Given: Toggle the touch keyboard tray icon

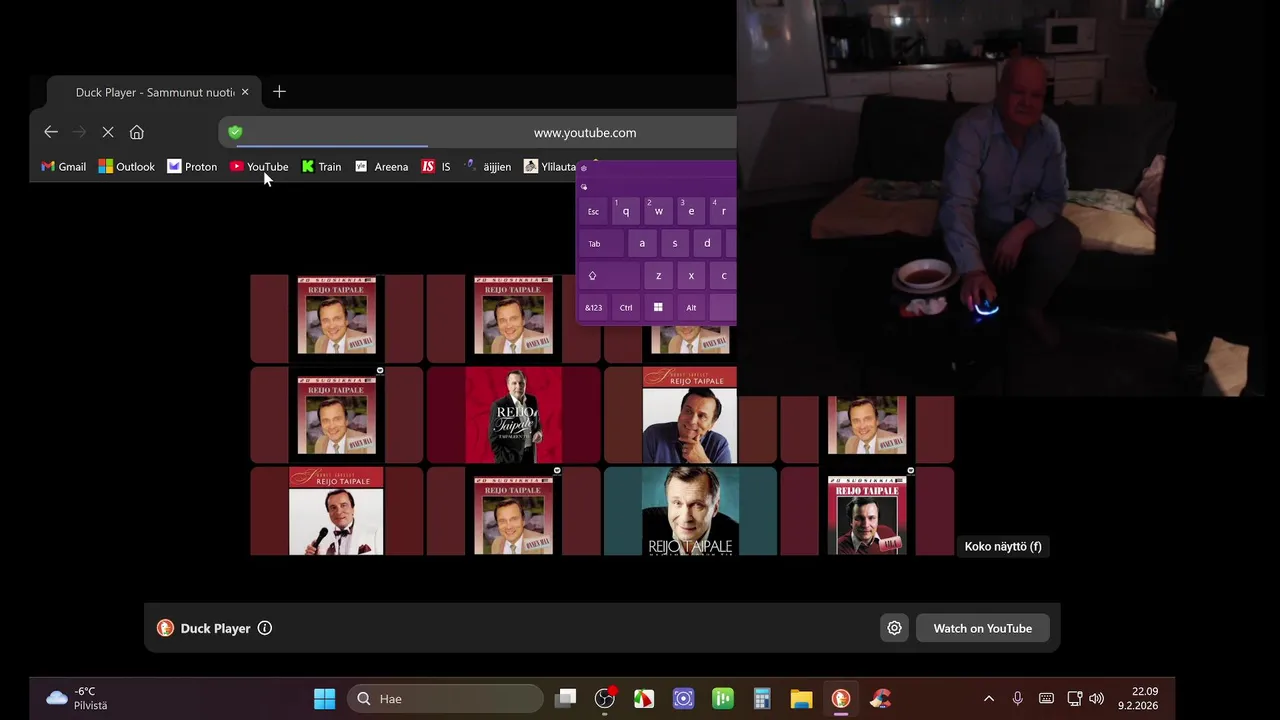Looking at the screenshot, I should tap(1046, 699).
